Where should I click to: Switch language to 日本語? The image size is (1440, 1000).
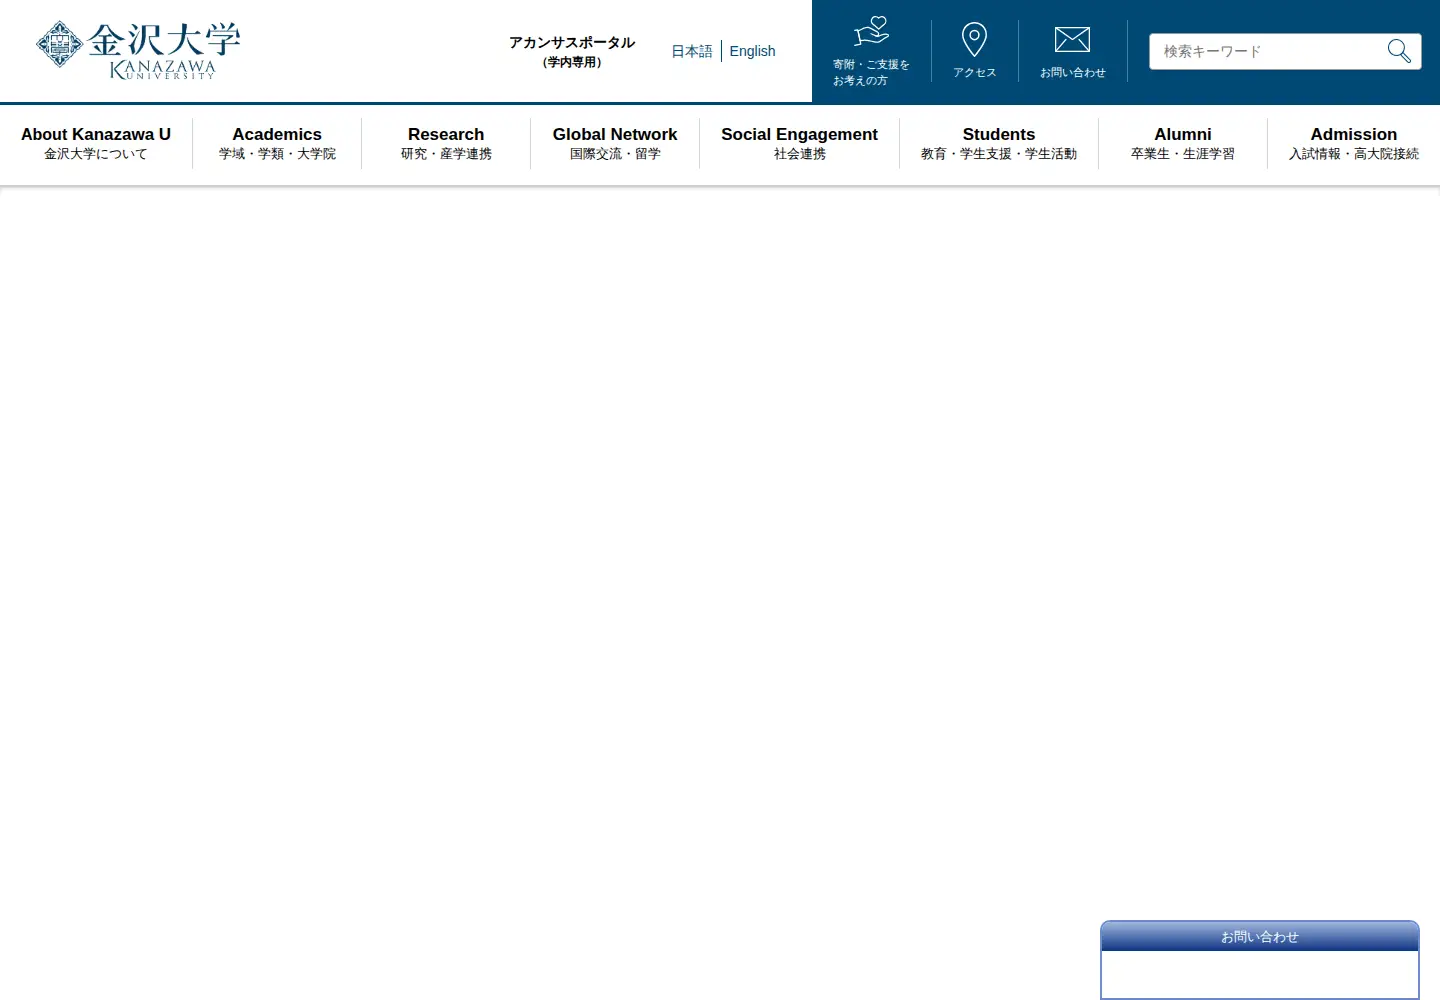point(692,51)
